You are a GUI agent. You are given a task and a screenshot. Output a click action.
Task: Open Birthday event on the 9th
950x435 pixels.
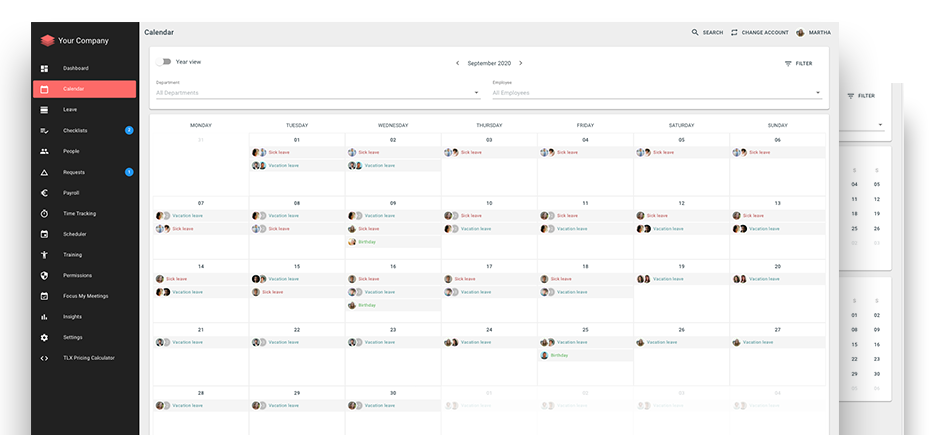(393, 242)
